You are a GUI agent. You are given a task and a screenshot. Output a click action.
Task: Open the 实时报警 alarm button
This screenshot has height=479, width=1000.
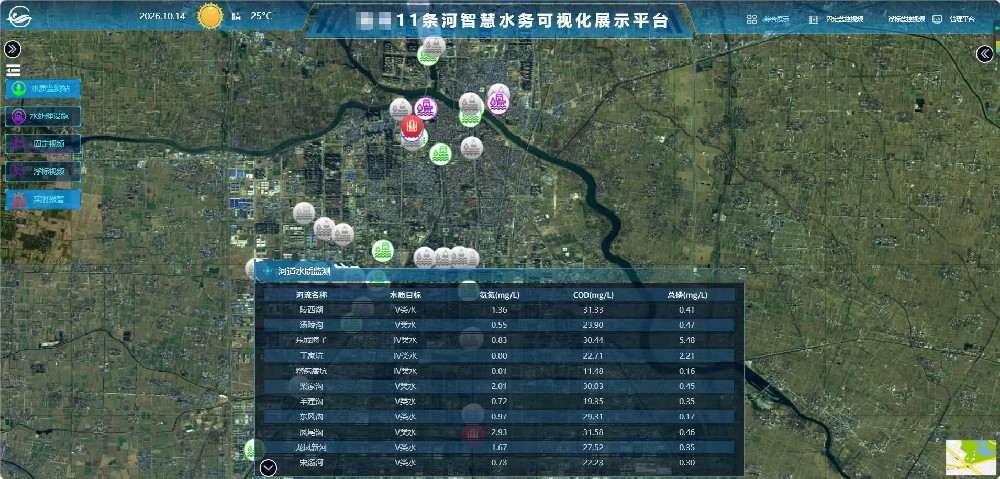(x=43, y=199)
